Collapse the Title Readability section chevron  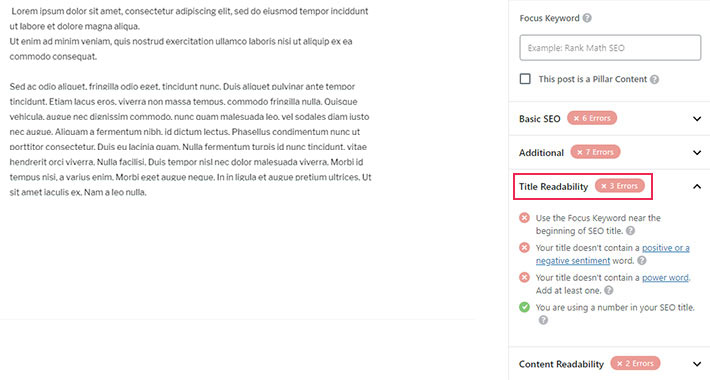click(697, 187)
